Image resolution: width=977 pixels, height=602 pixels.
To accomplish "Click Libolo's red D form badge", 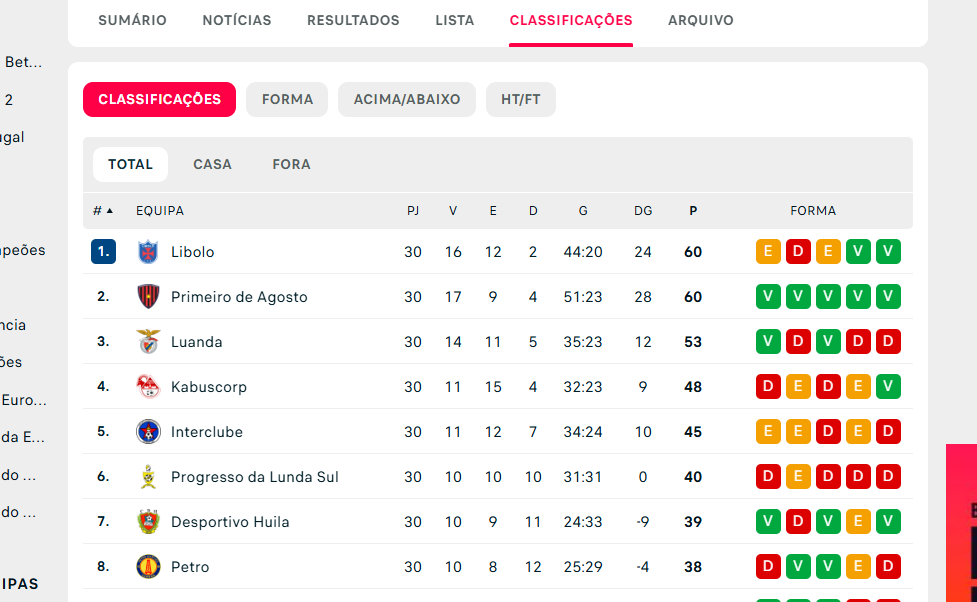I will coord(798,252).
